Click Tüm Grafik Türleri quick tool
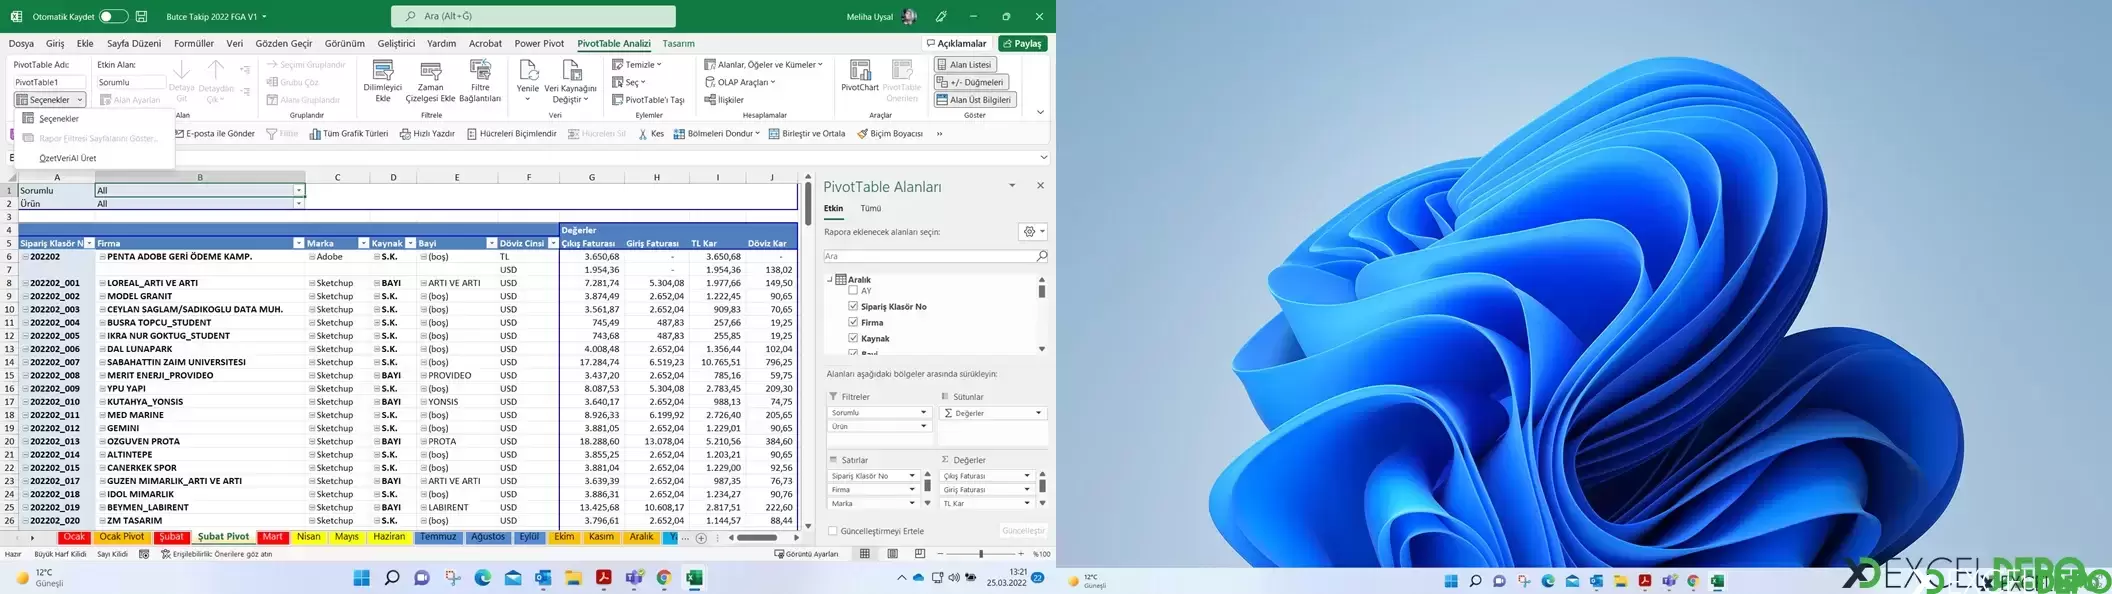 click(x=348, y=134)
